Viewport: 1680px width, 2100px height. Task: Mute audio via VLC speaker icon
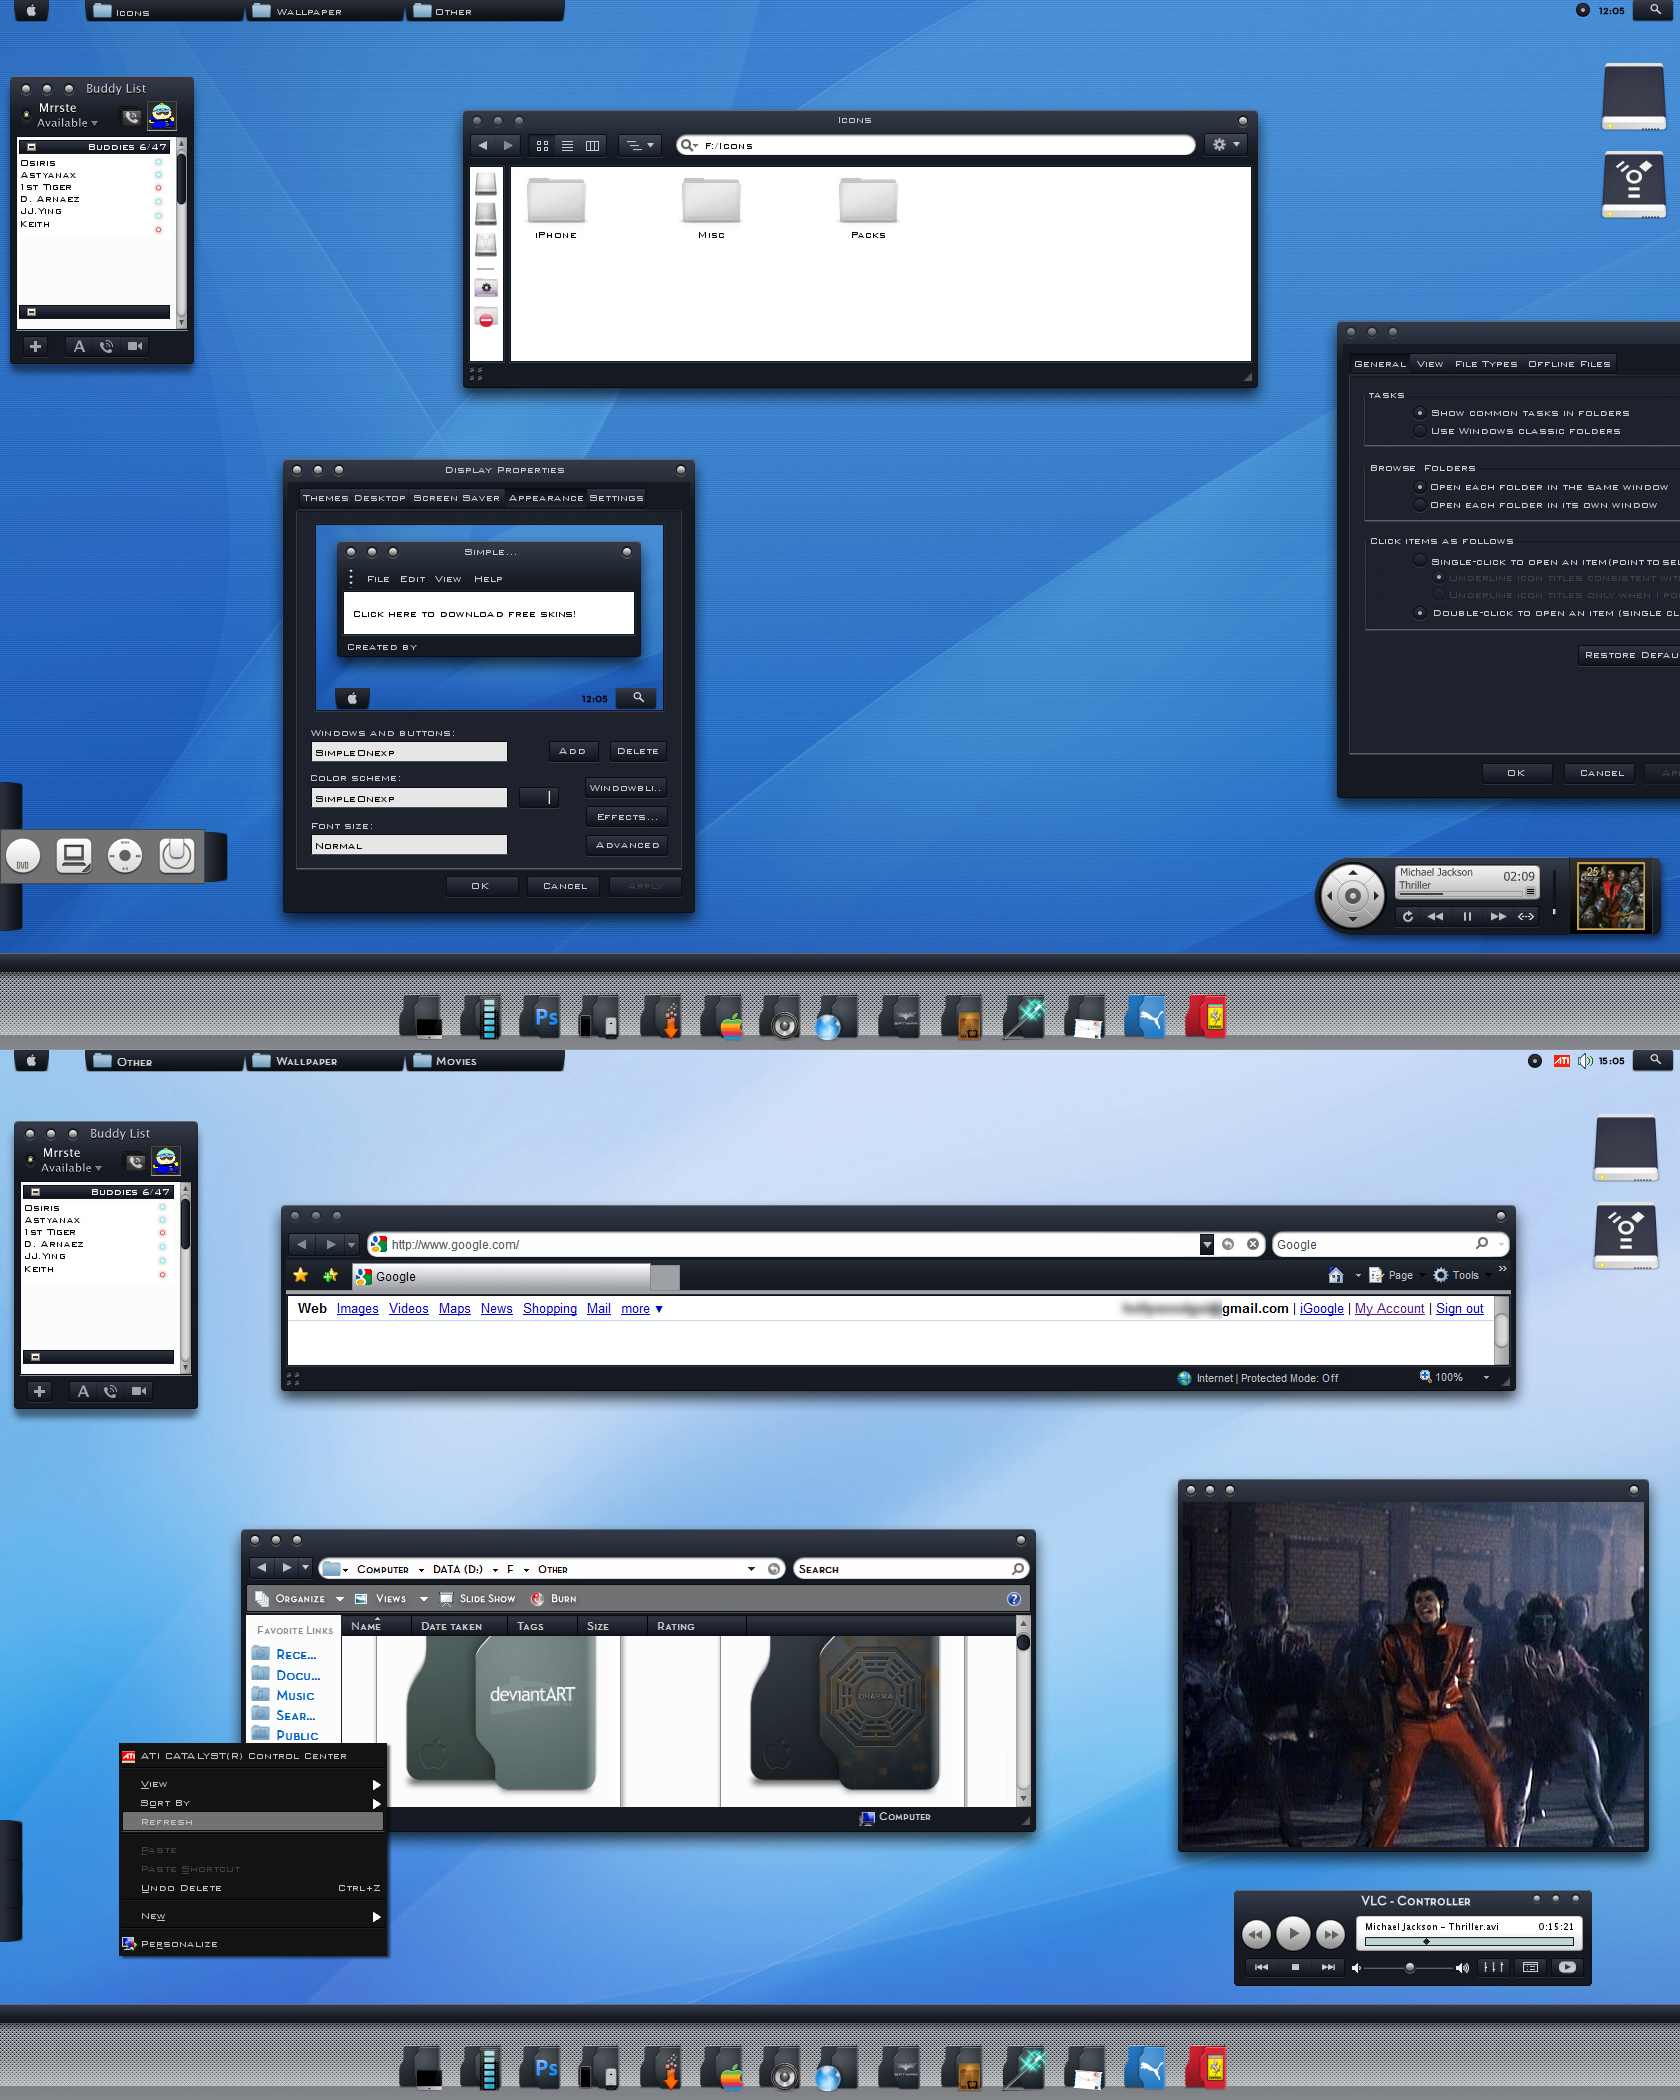pyautogui.click(x=1357, y=1968)
